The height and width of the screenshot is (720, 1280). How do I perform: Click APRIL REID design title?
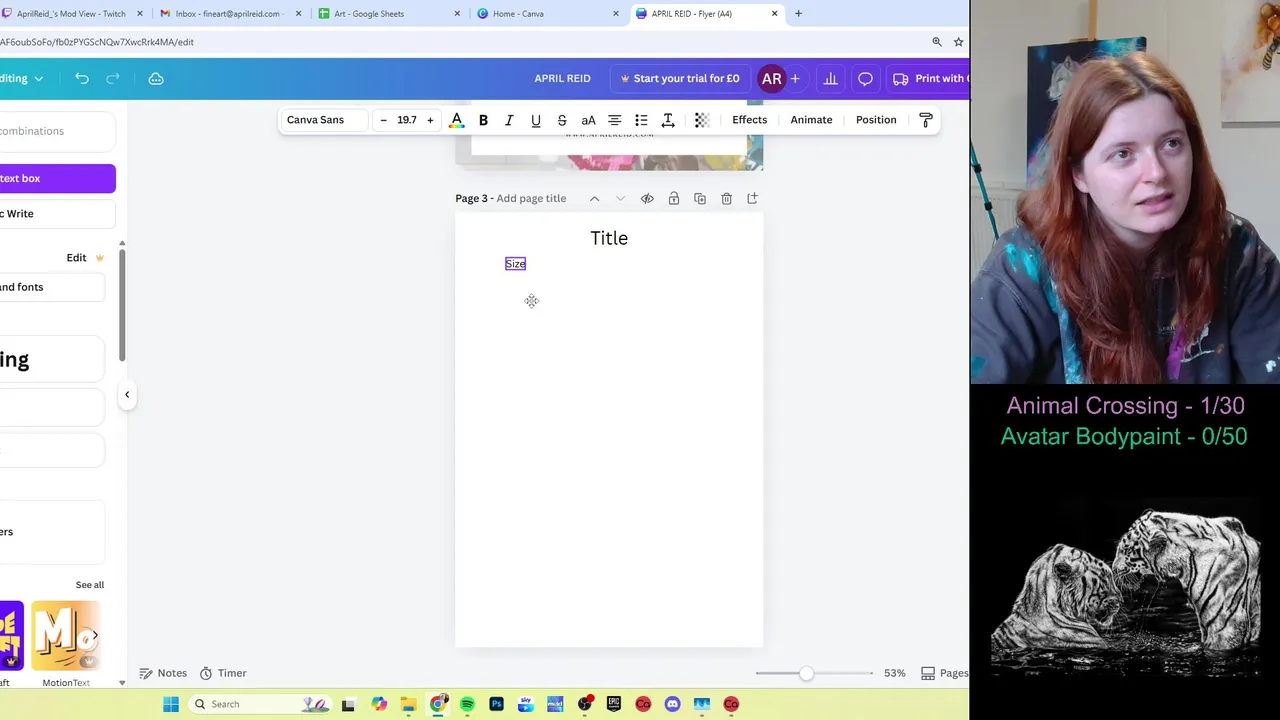point(562,78)
